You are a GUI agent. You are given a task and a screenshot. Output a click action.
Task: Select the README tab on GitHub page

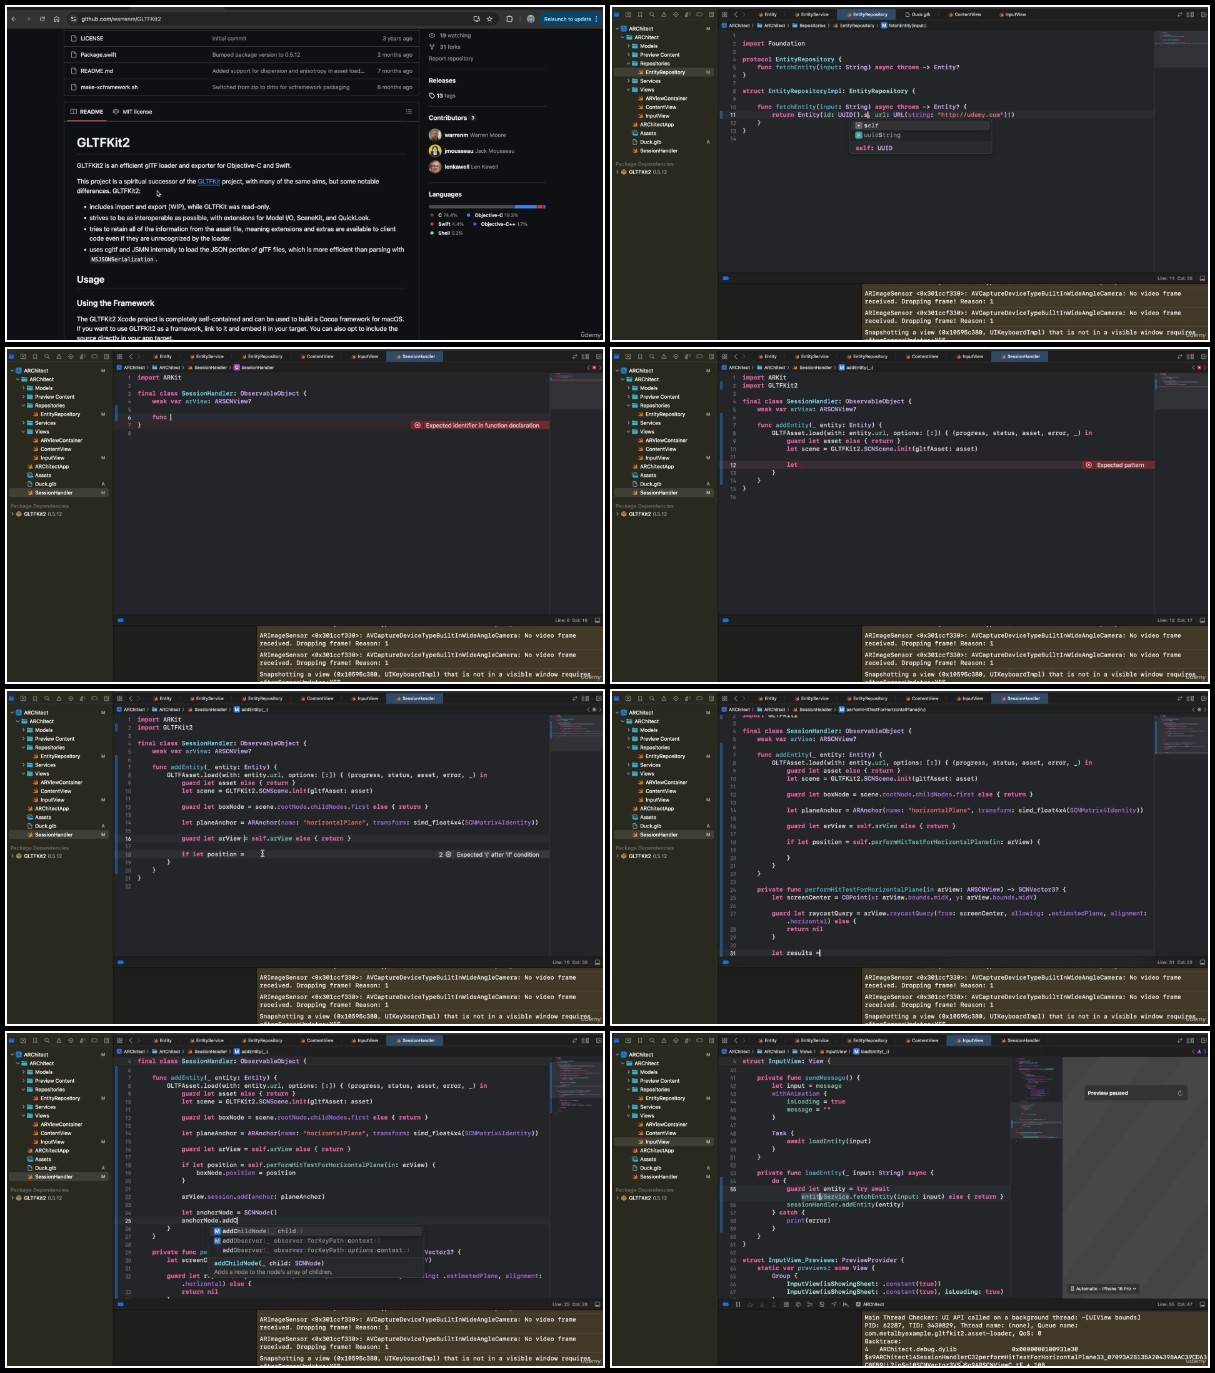tap(87, 112)
